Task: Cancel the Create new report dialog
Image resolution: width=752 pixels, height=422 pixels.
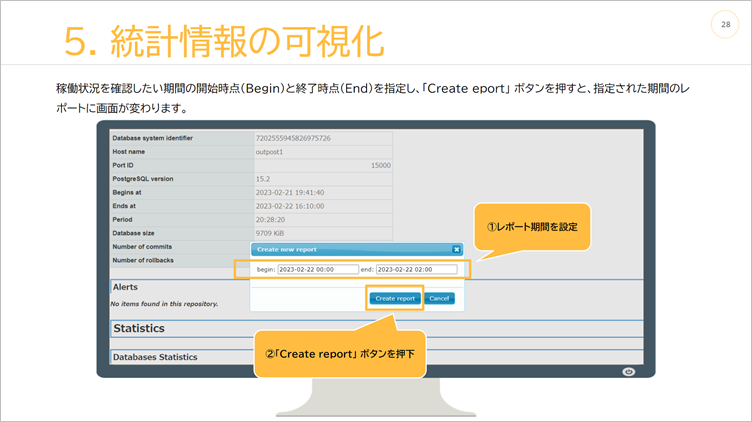Action: [439, 298]
